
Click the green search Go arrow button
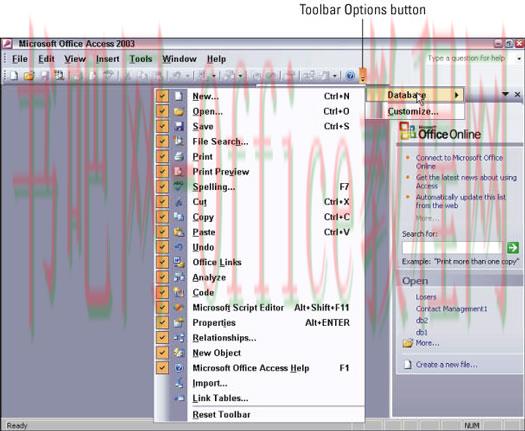513,248
